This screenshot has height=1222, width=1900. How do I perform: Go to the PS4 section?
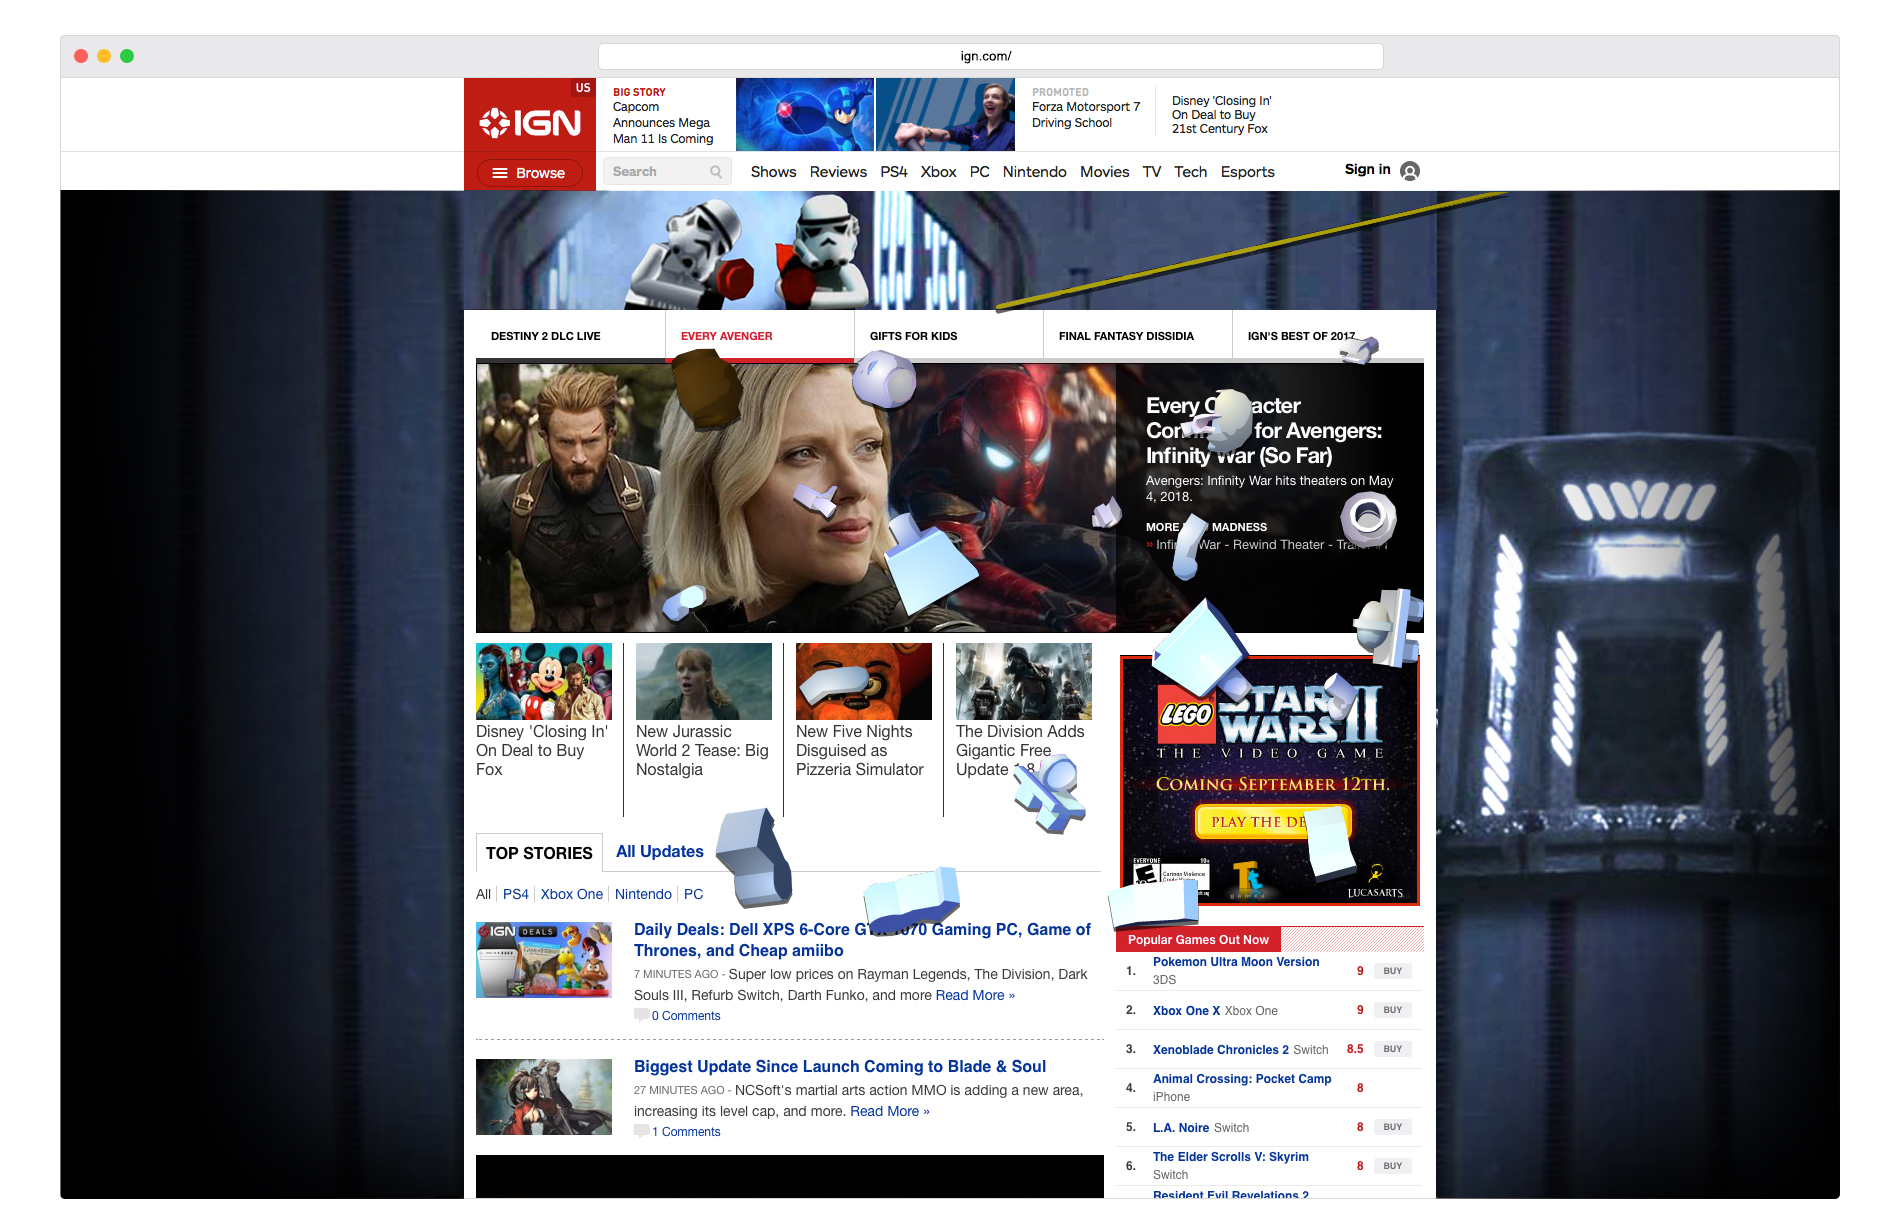(894, 172)
